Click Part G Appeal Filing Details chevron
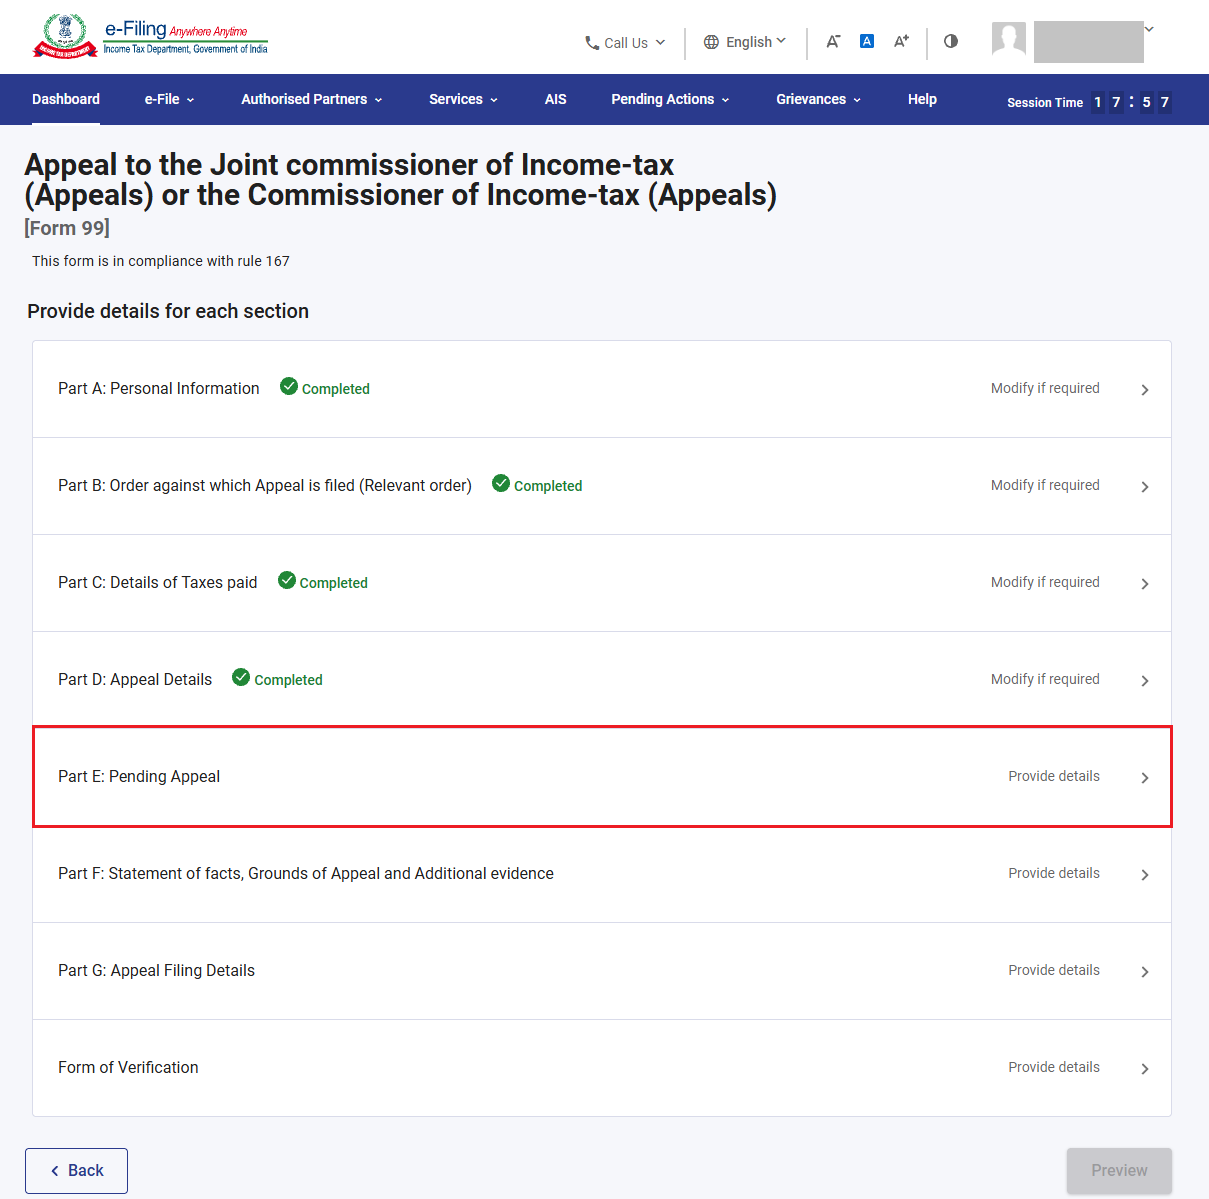1209x1199 pixels. tap(1145, 972)
